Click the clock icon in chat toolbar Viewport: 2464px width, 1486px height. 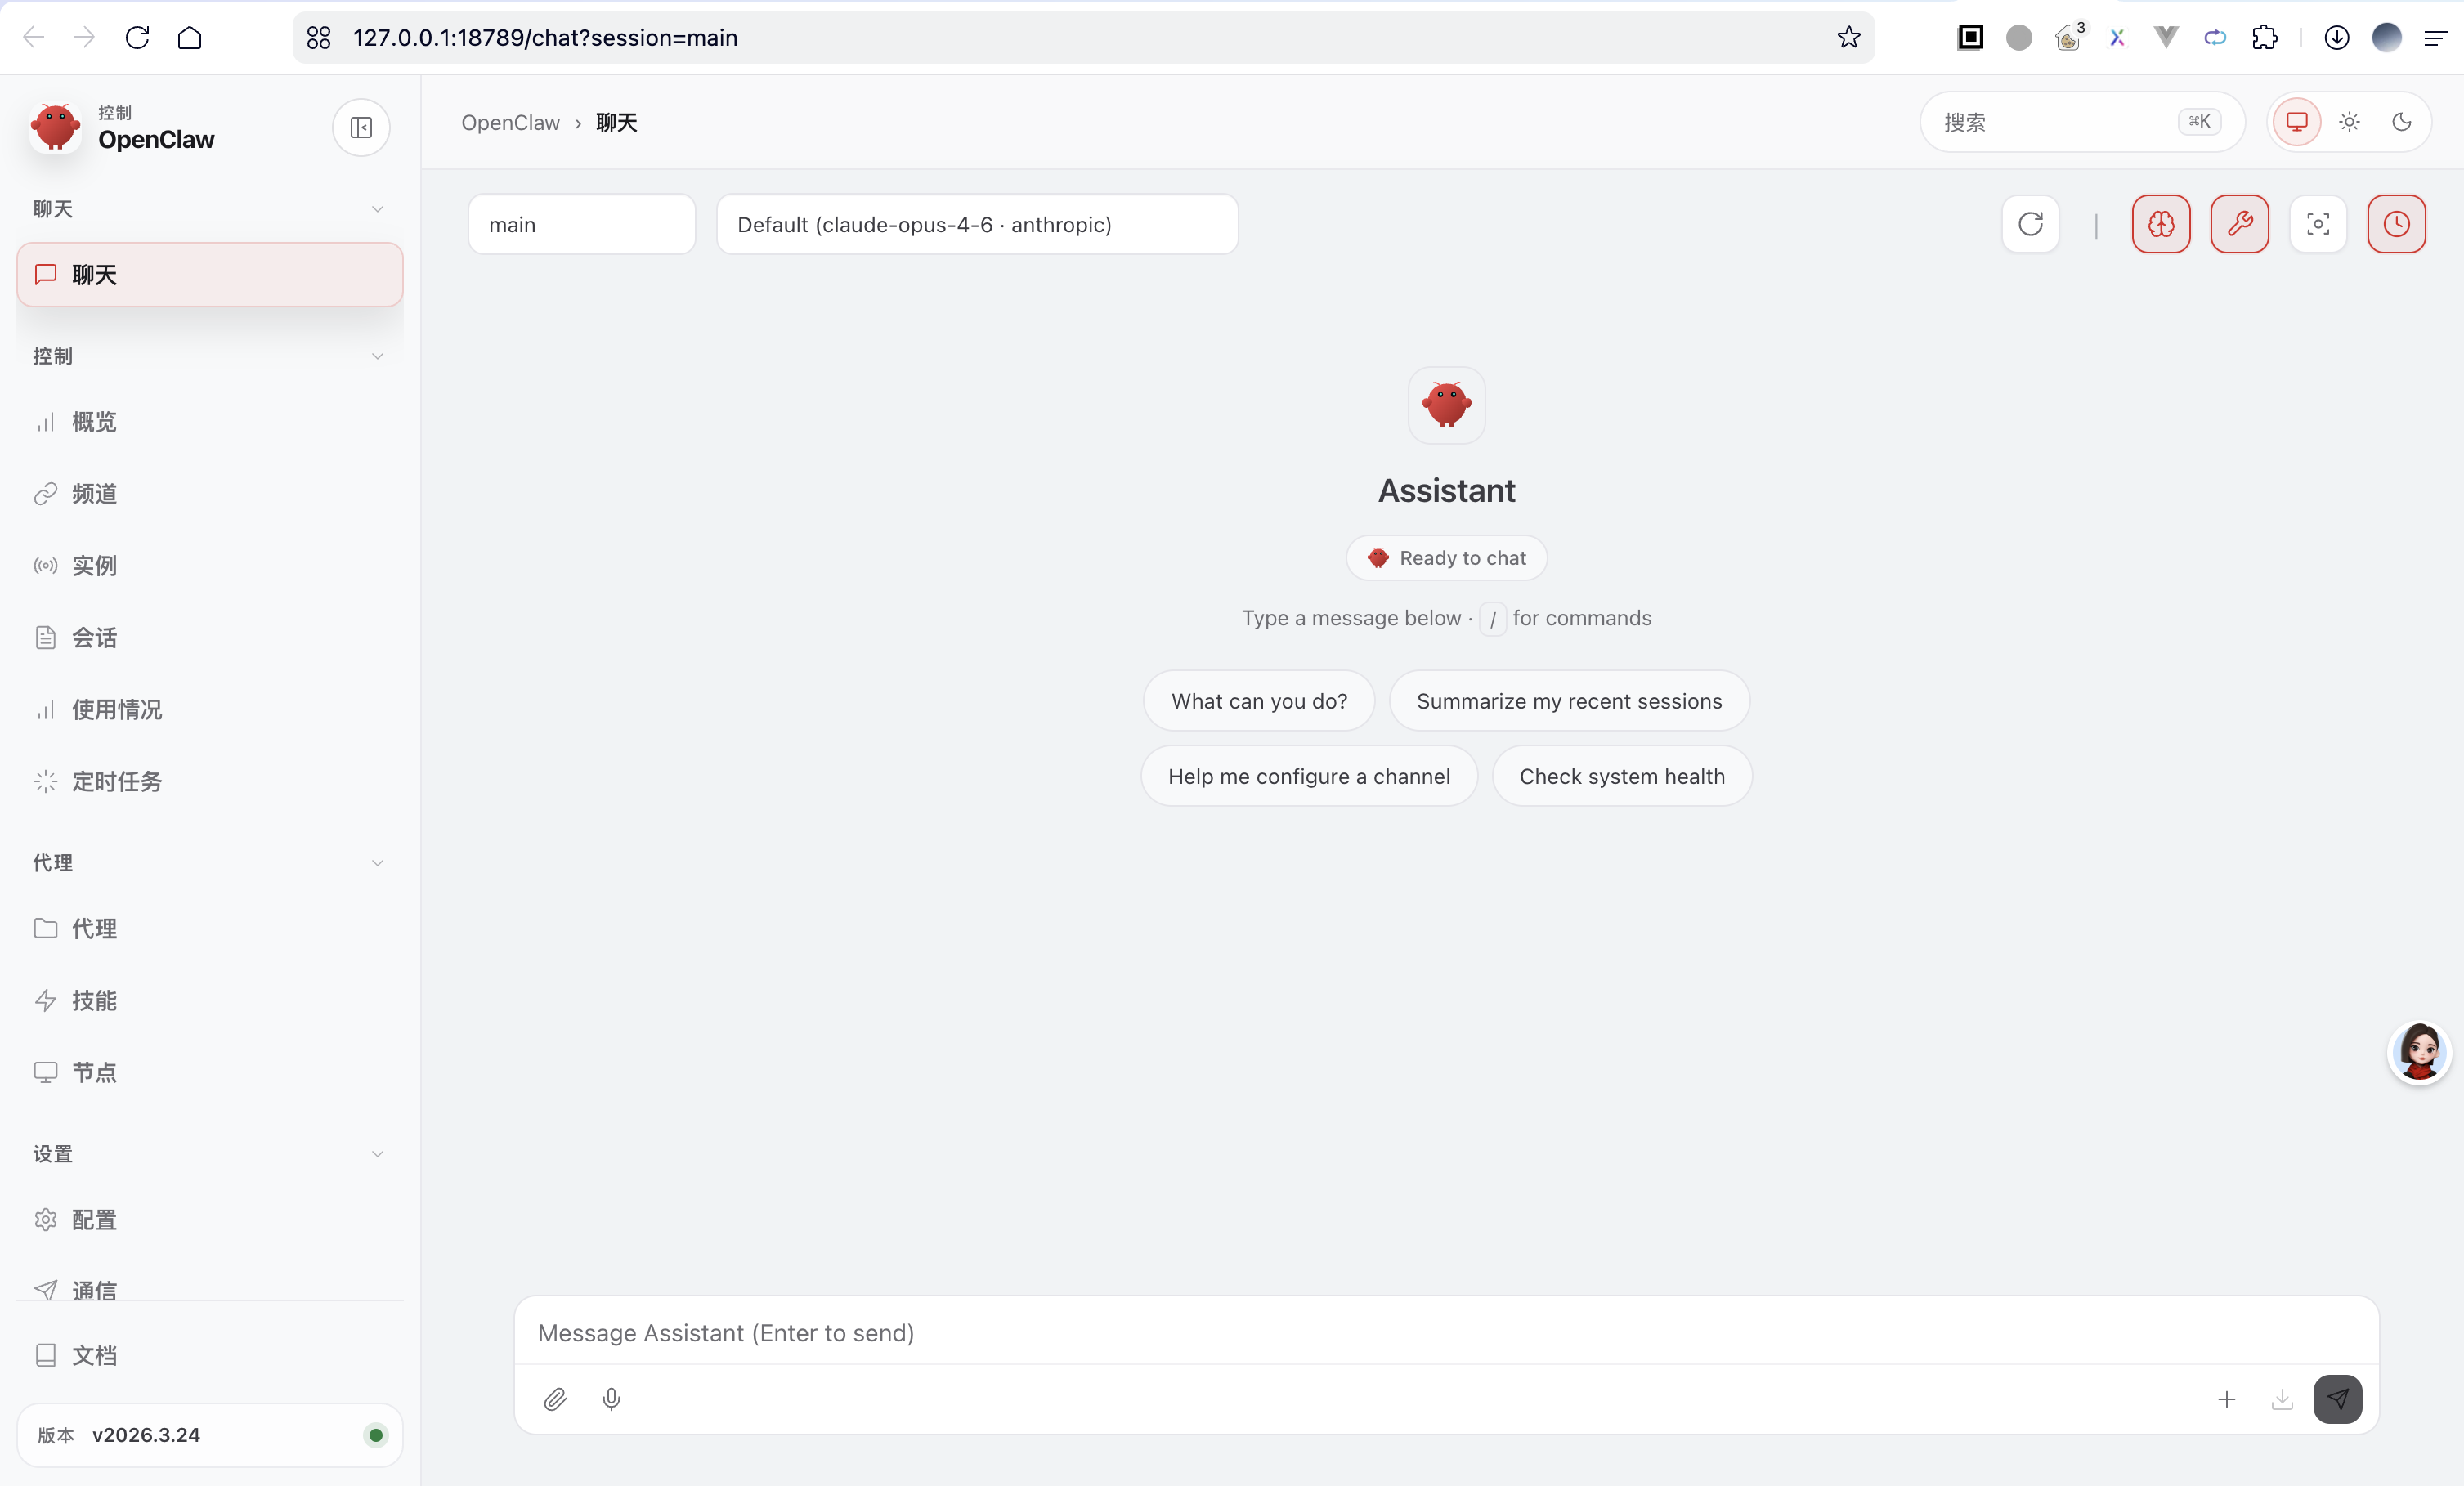click(2396, 224)
